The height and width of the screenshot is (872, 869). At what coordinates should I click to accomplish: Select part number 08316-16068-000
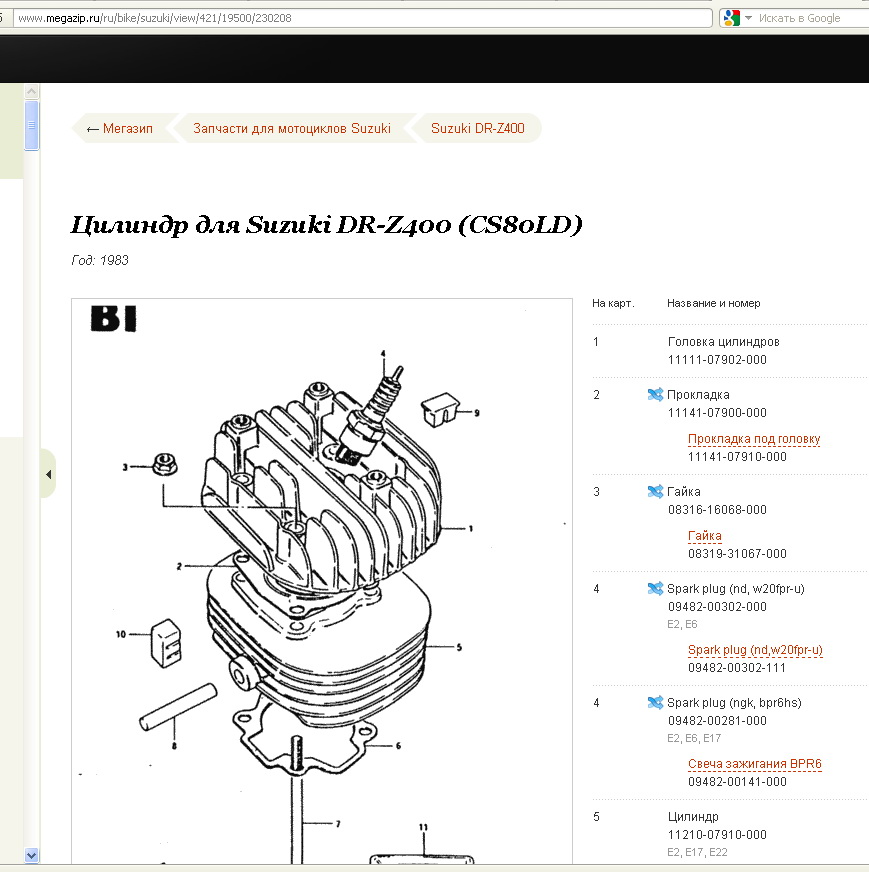coord(717,509)
